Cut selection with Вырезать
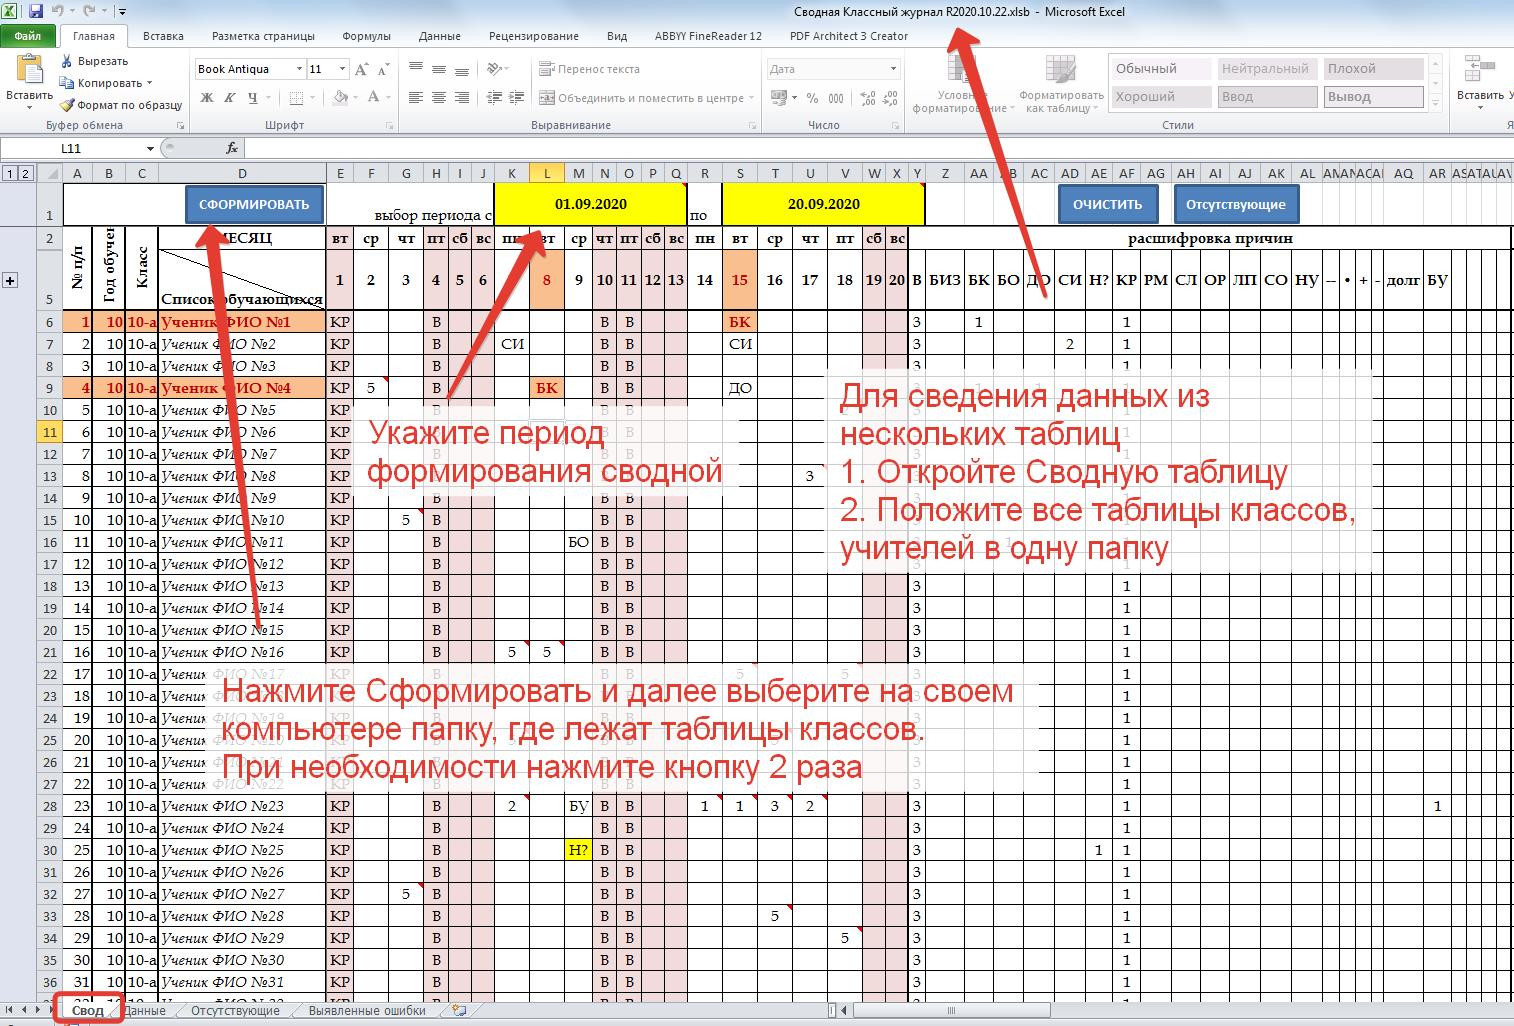Image resolution: width=1514 pixels, height=1026 pixels. [93, 62]
